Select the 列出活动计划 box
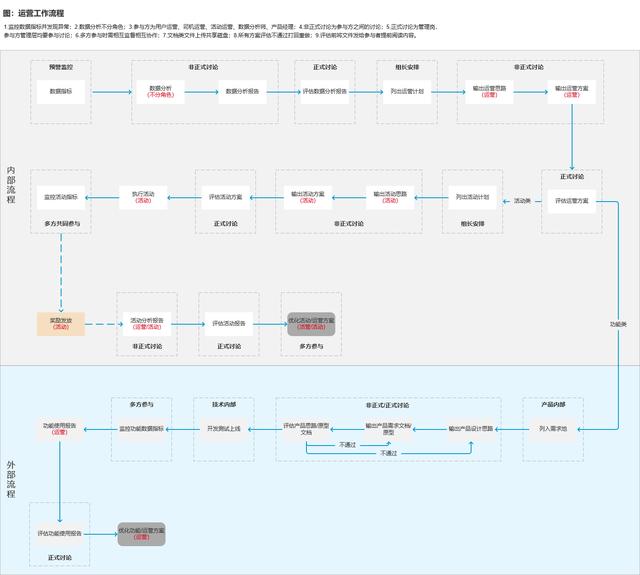This screenshot has width=640, height=575. click(x=472, y=198)
